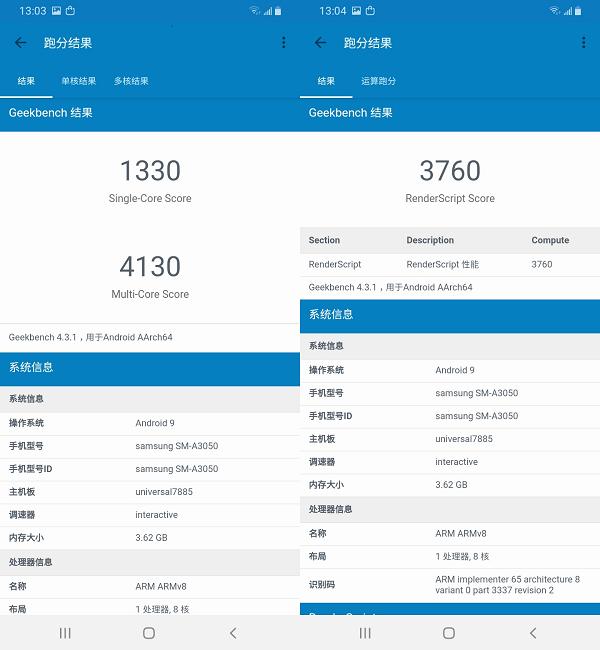The width and height of the screenshot is (600, 650).
Task: Tap the 3760 RenderScript score
Action: (x=450, y=170)
